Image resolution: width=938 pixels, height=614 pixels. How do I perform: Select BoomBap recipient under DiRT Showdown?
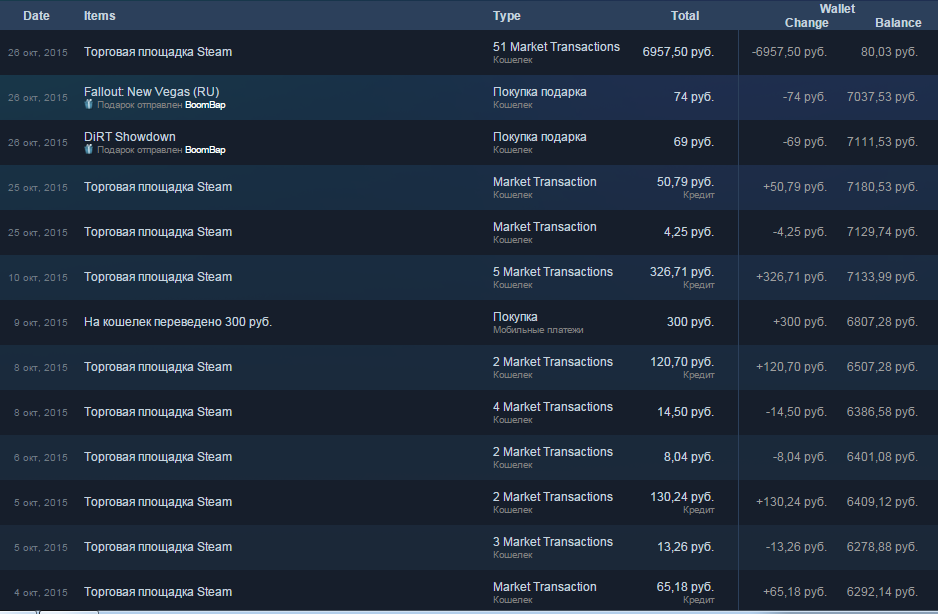point(205,150)
